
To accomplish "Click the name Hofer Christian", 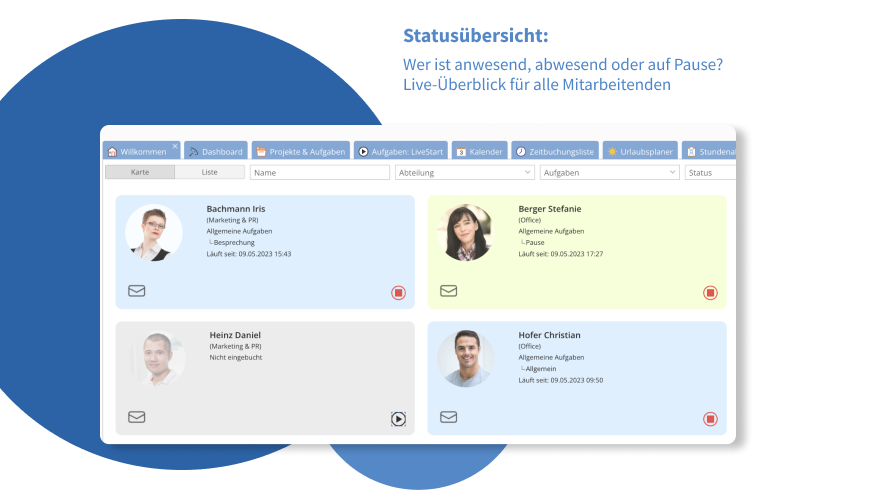I will click(549, 335).
